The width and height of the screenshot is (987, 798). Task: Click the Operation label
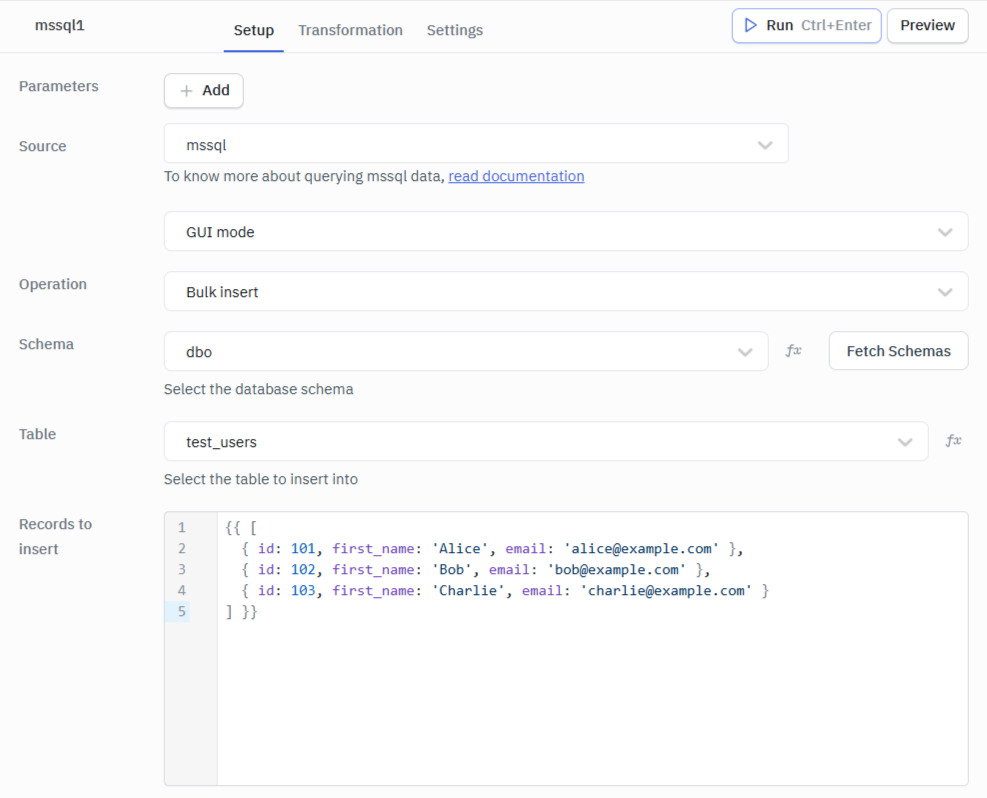click(53, 284)
